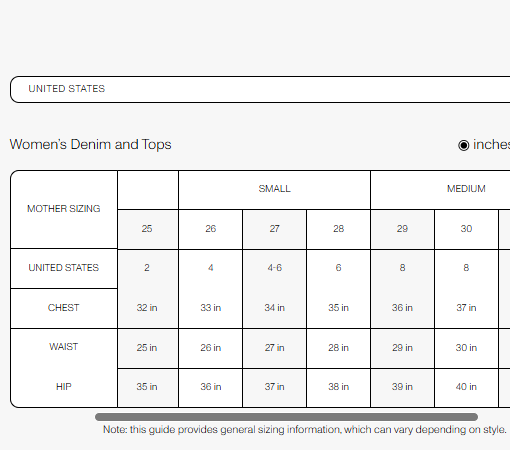Click the 4-6 US size cell
The width and height of the screenshot is (510, 450).
coord(274,268)
